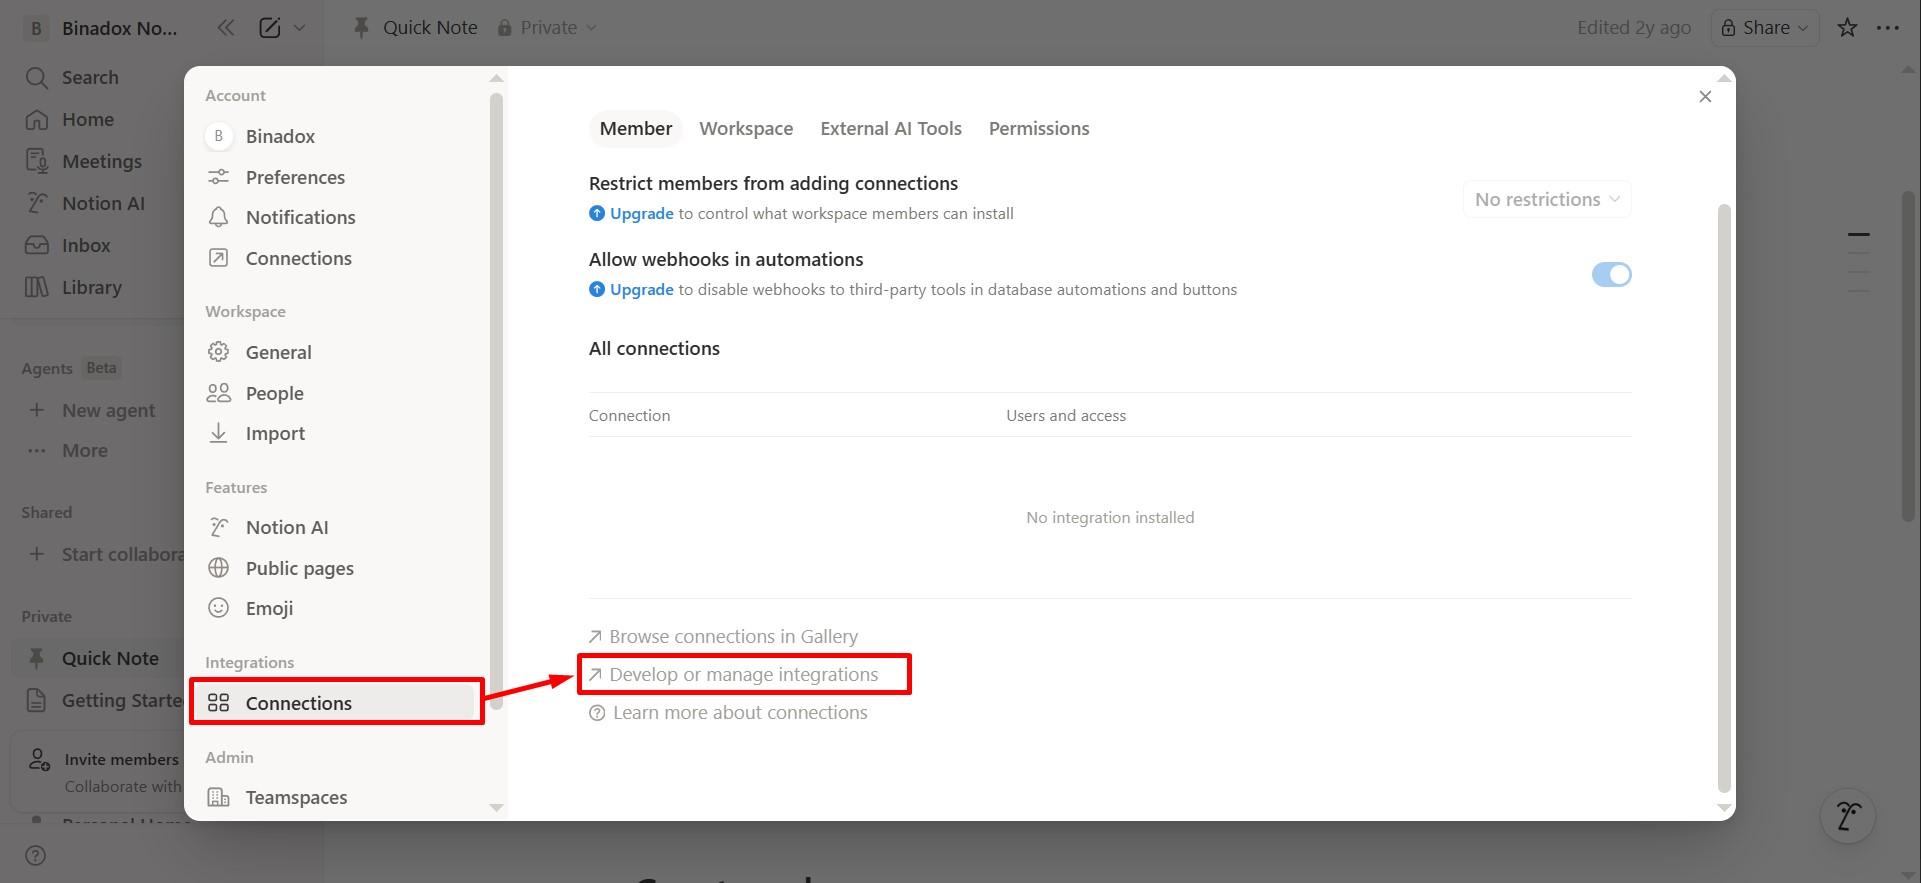Switch to the Workspace tab
The width and height of the screenshot is (1921, 883).
746,128
